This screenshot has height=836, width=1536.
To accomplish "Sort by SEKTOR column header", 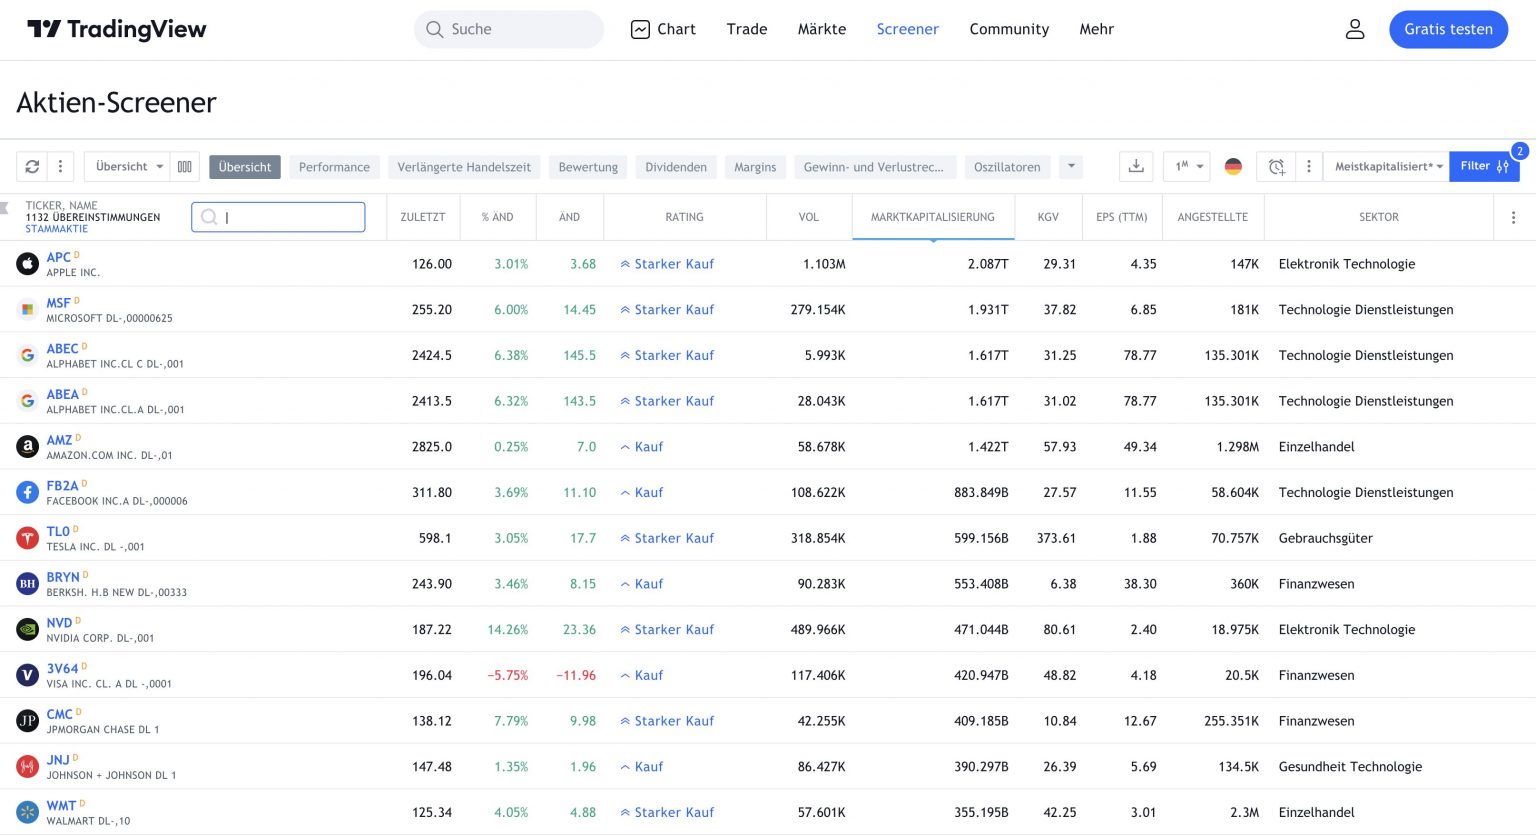I will (1379, 217).
